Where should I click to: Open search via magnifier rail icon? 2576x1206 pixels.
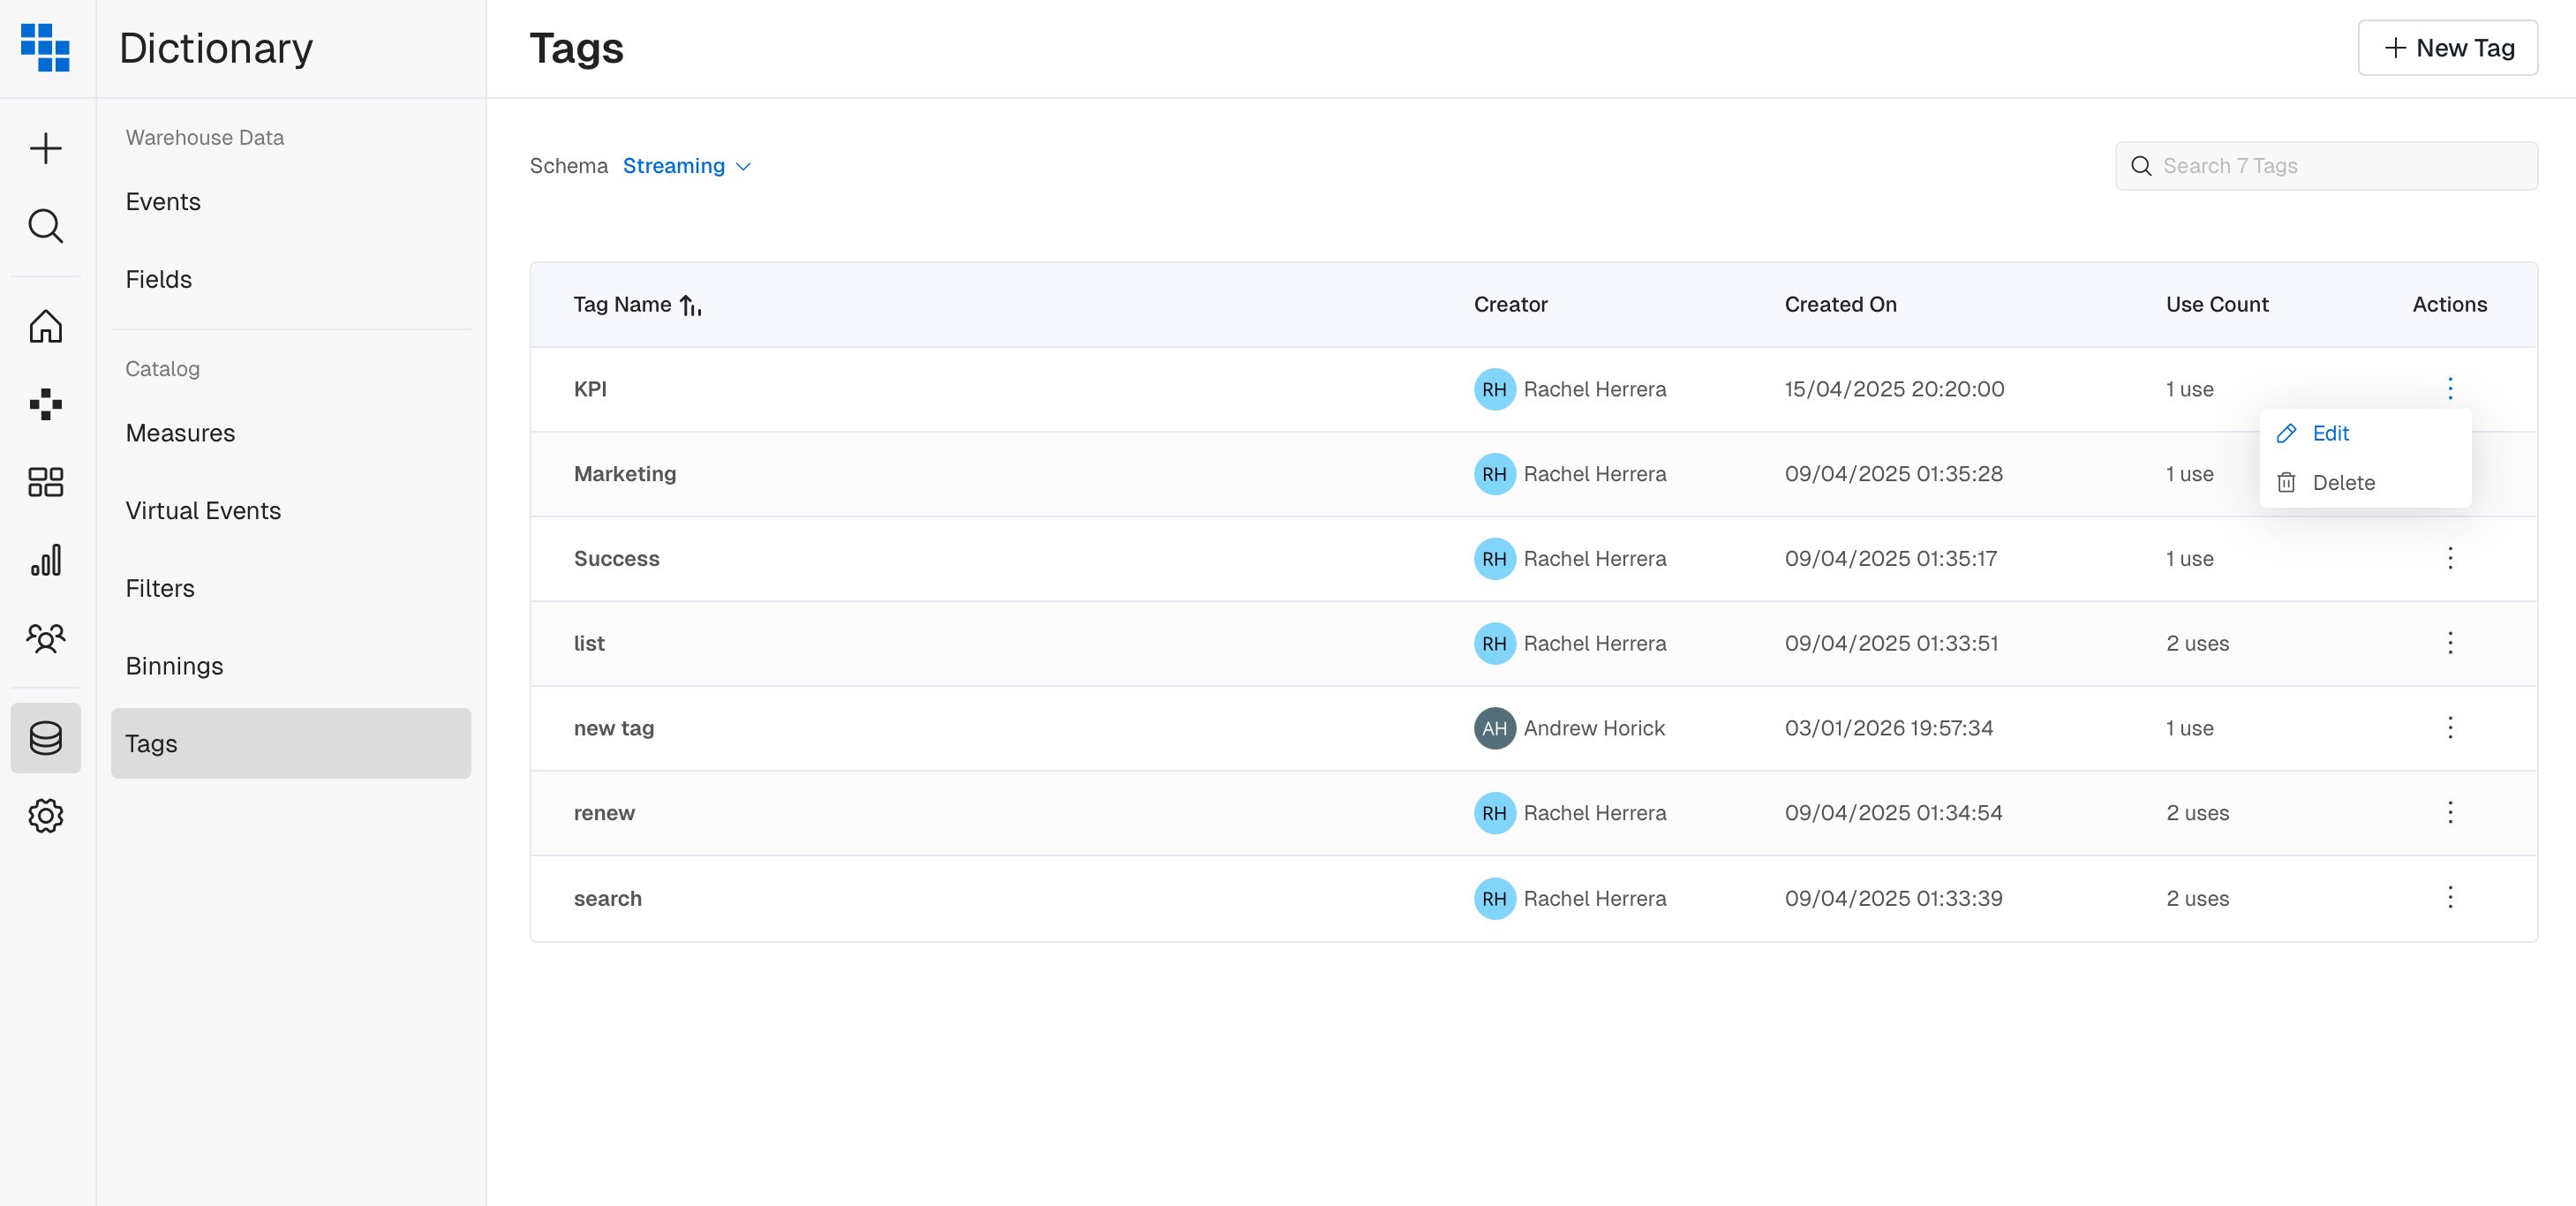pyautogui.click(x=45, y=226)
